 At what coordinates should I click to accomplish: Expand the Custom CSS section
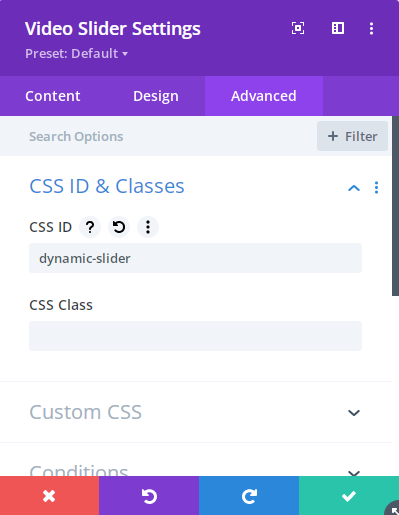click(x=354, y=413)
